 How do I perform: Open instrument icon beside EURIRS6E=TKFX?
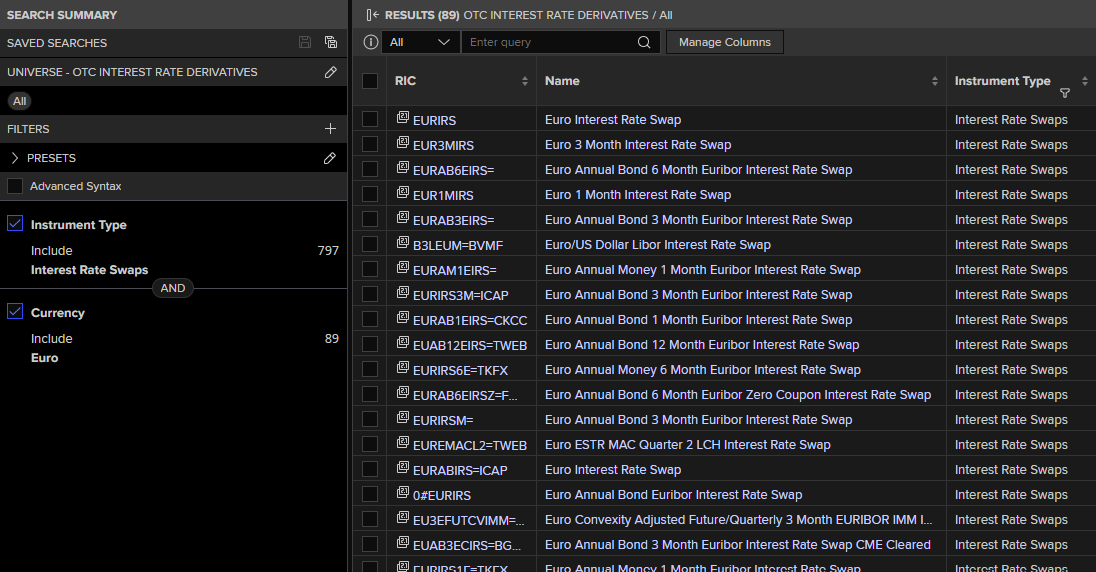[x=403, y=368]
